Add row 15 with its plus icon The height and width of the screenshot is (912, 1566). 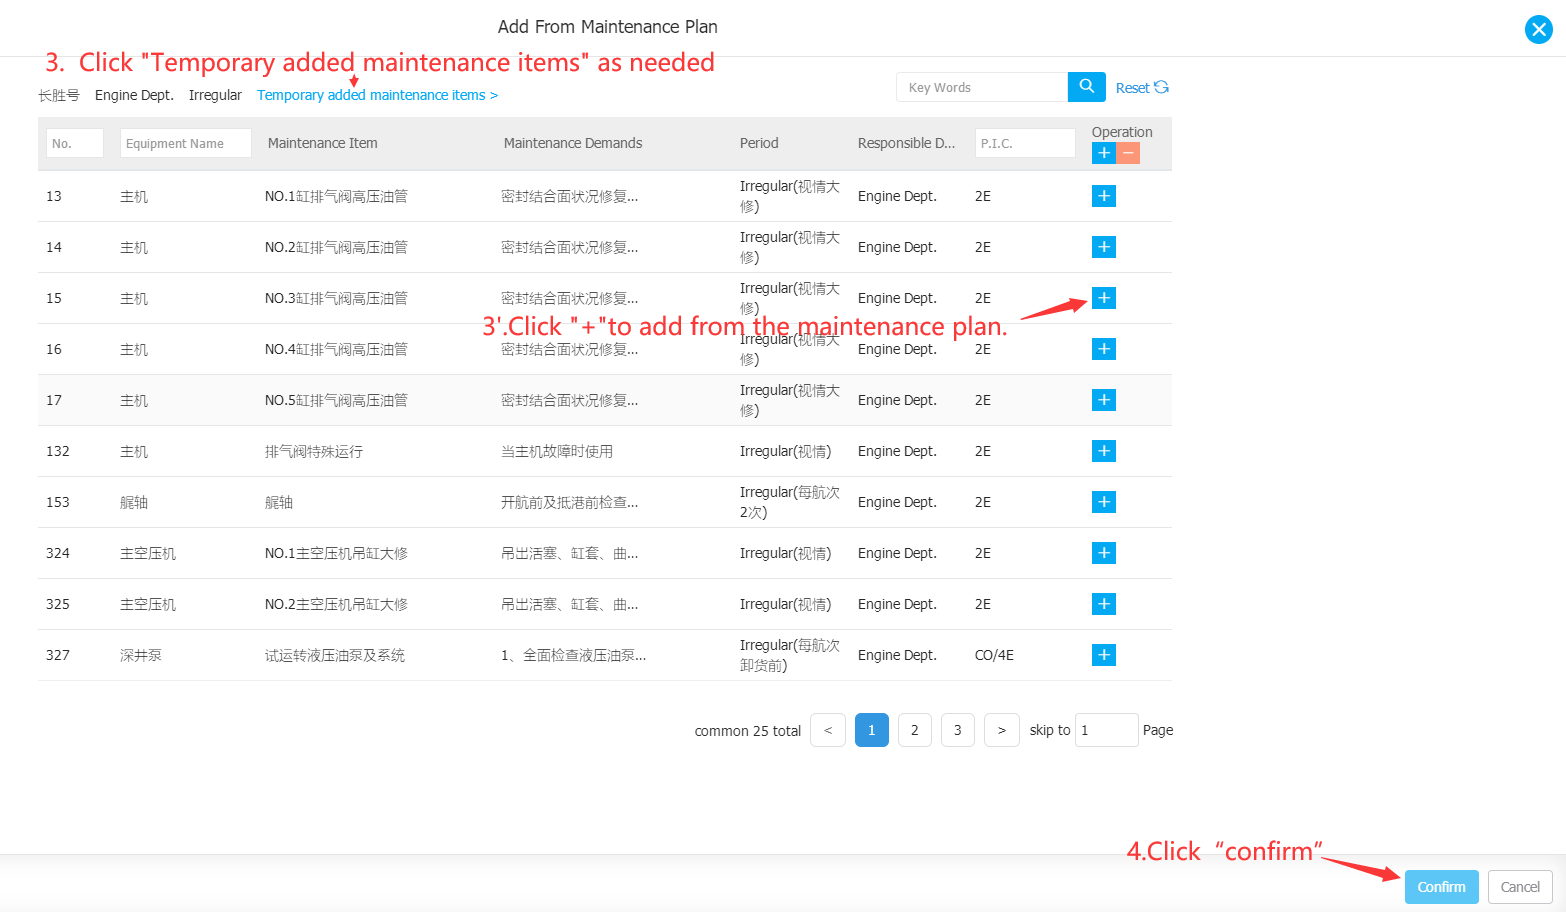(1104, 298)
